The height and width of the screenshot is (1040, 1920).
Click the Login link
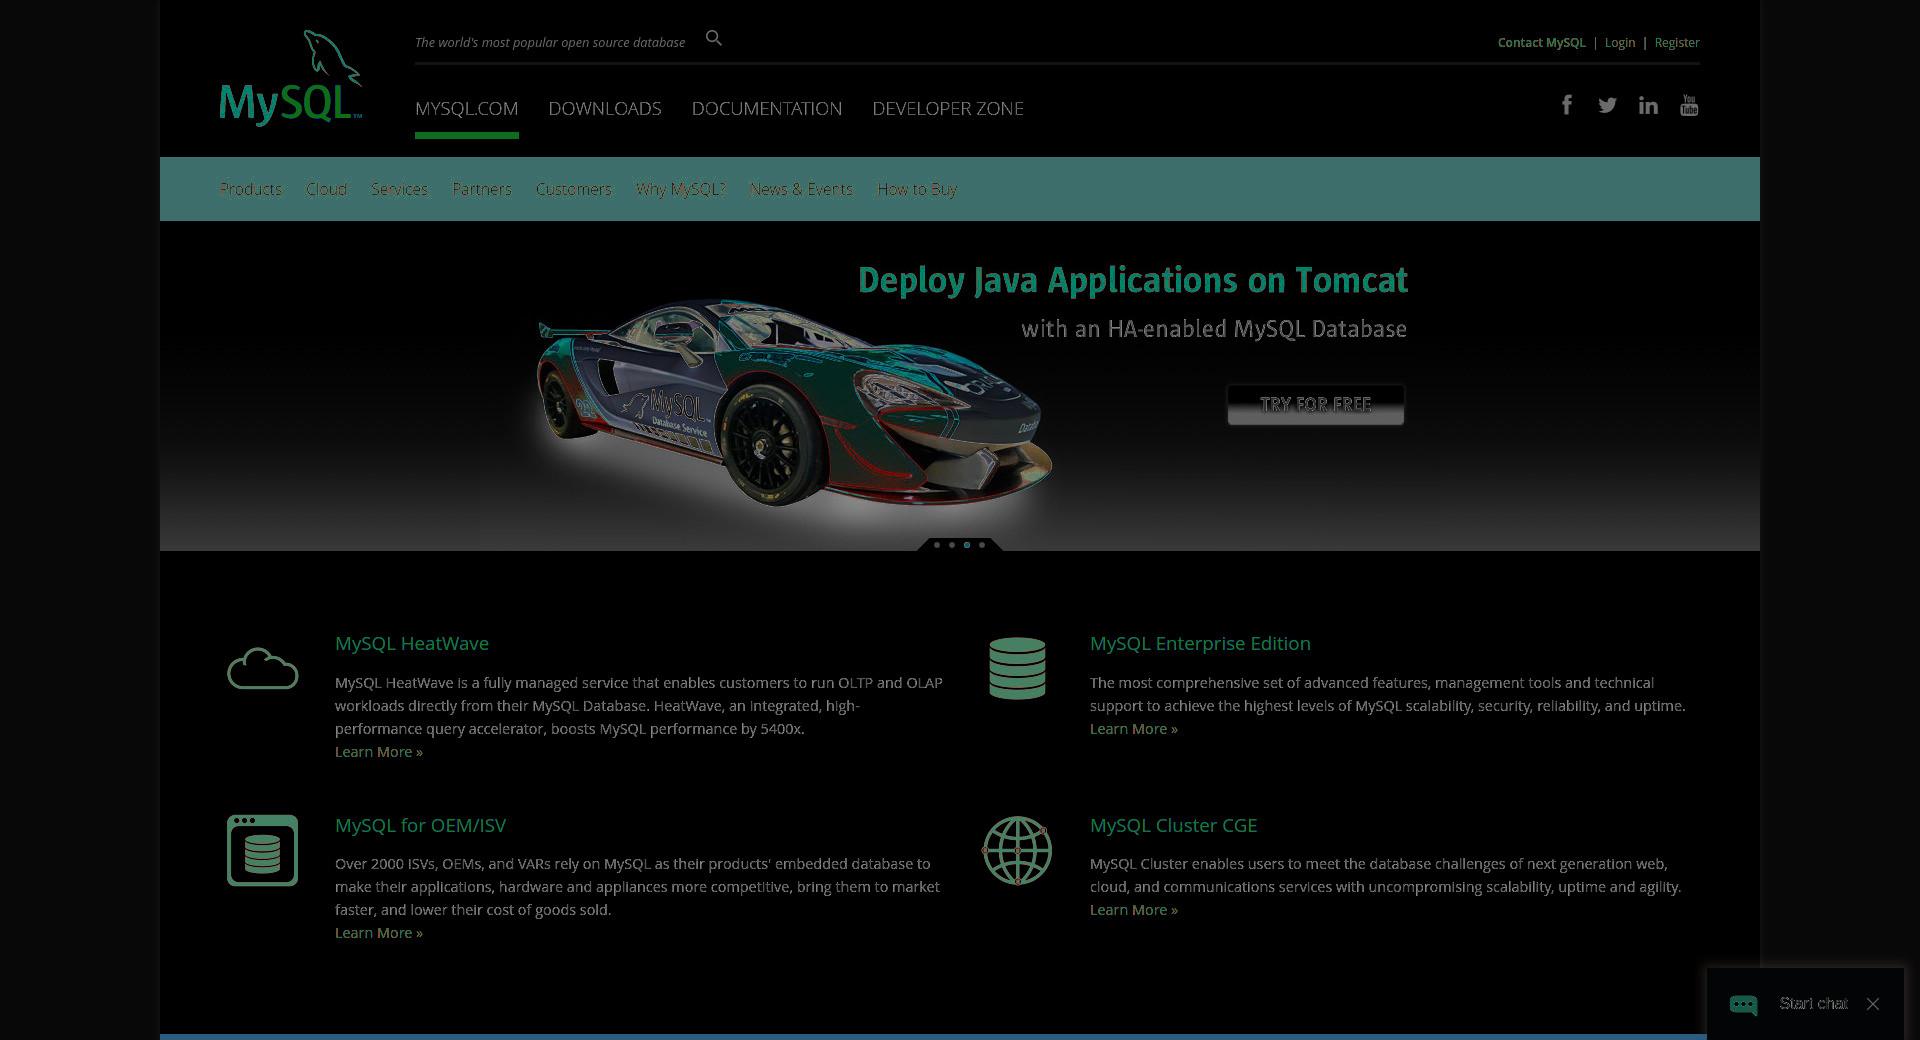click(x=1620, y=42)
